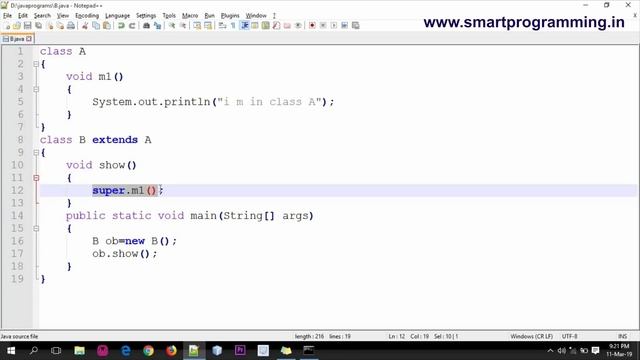Close the B.java tab with its X
640x360 pixels.
[x=29, y=39]
